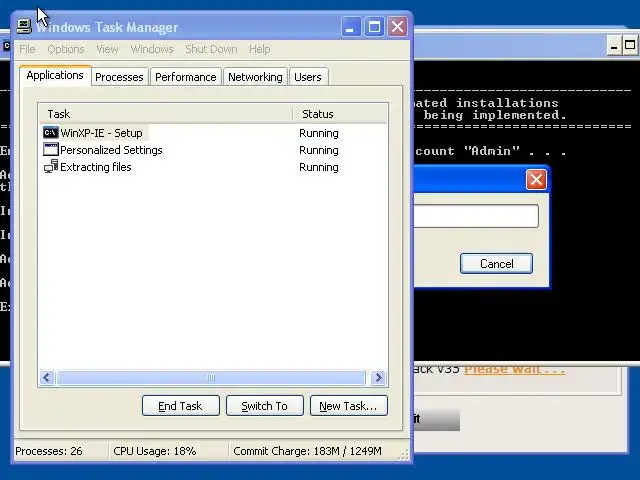Image resolution: width=640 pixels, height=480 pixels.
Task: Open the Shut Down menu
Action: [x=211, y=49]
